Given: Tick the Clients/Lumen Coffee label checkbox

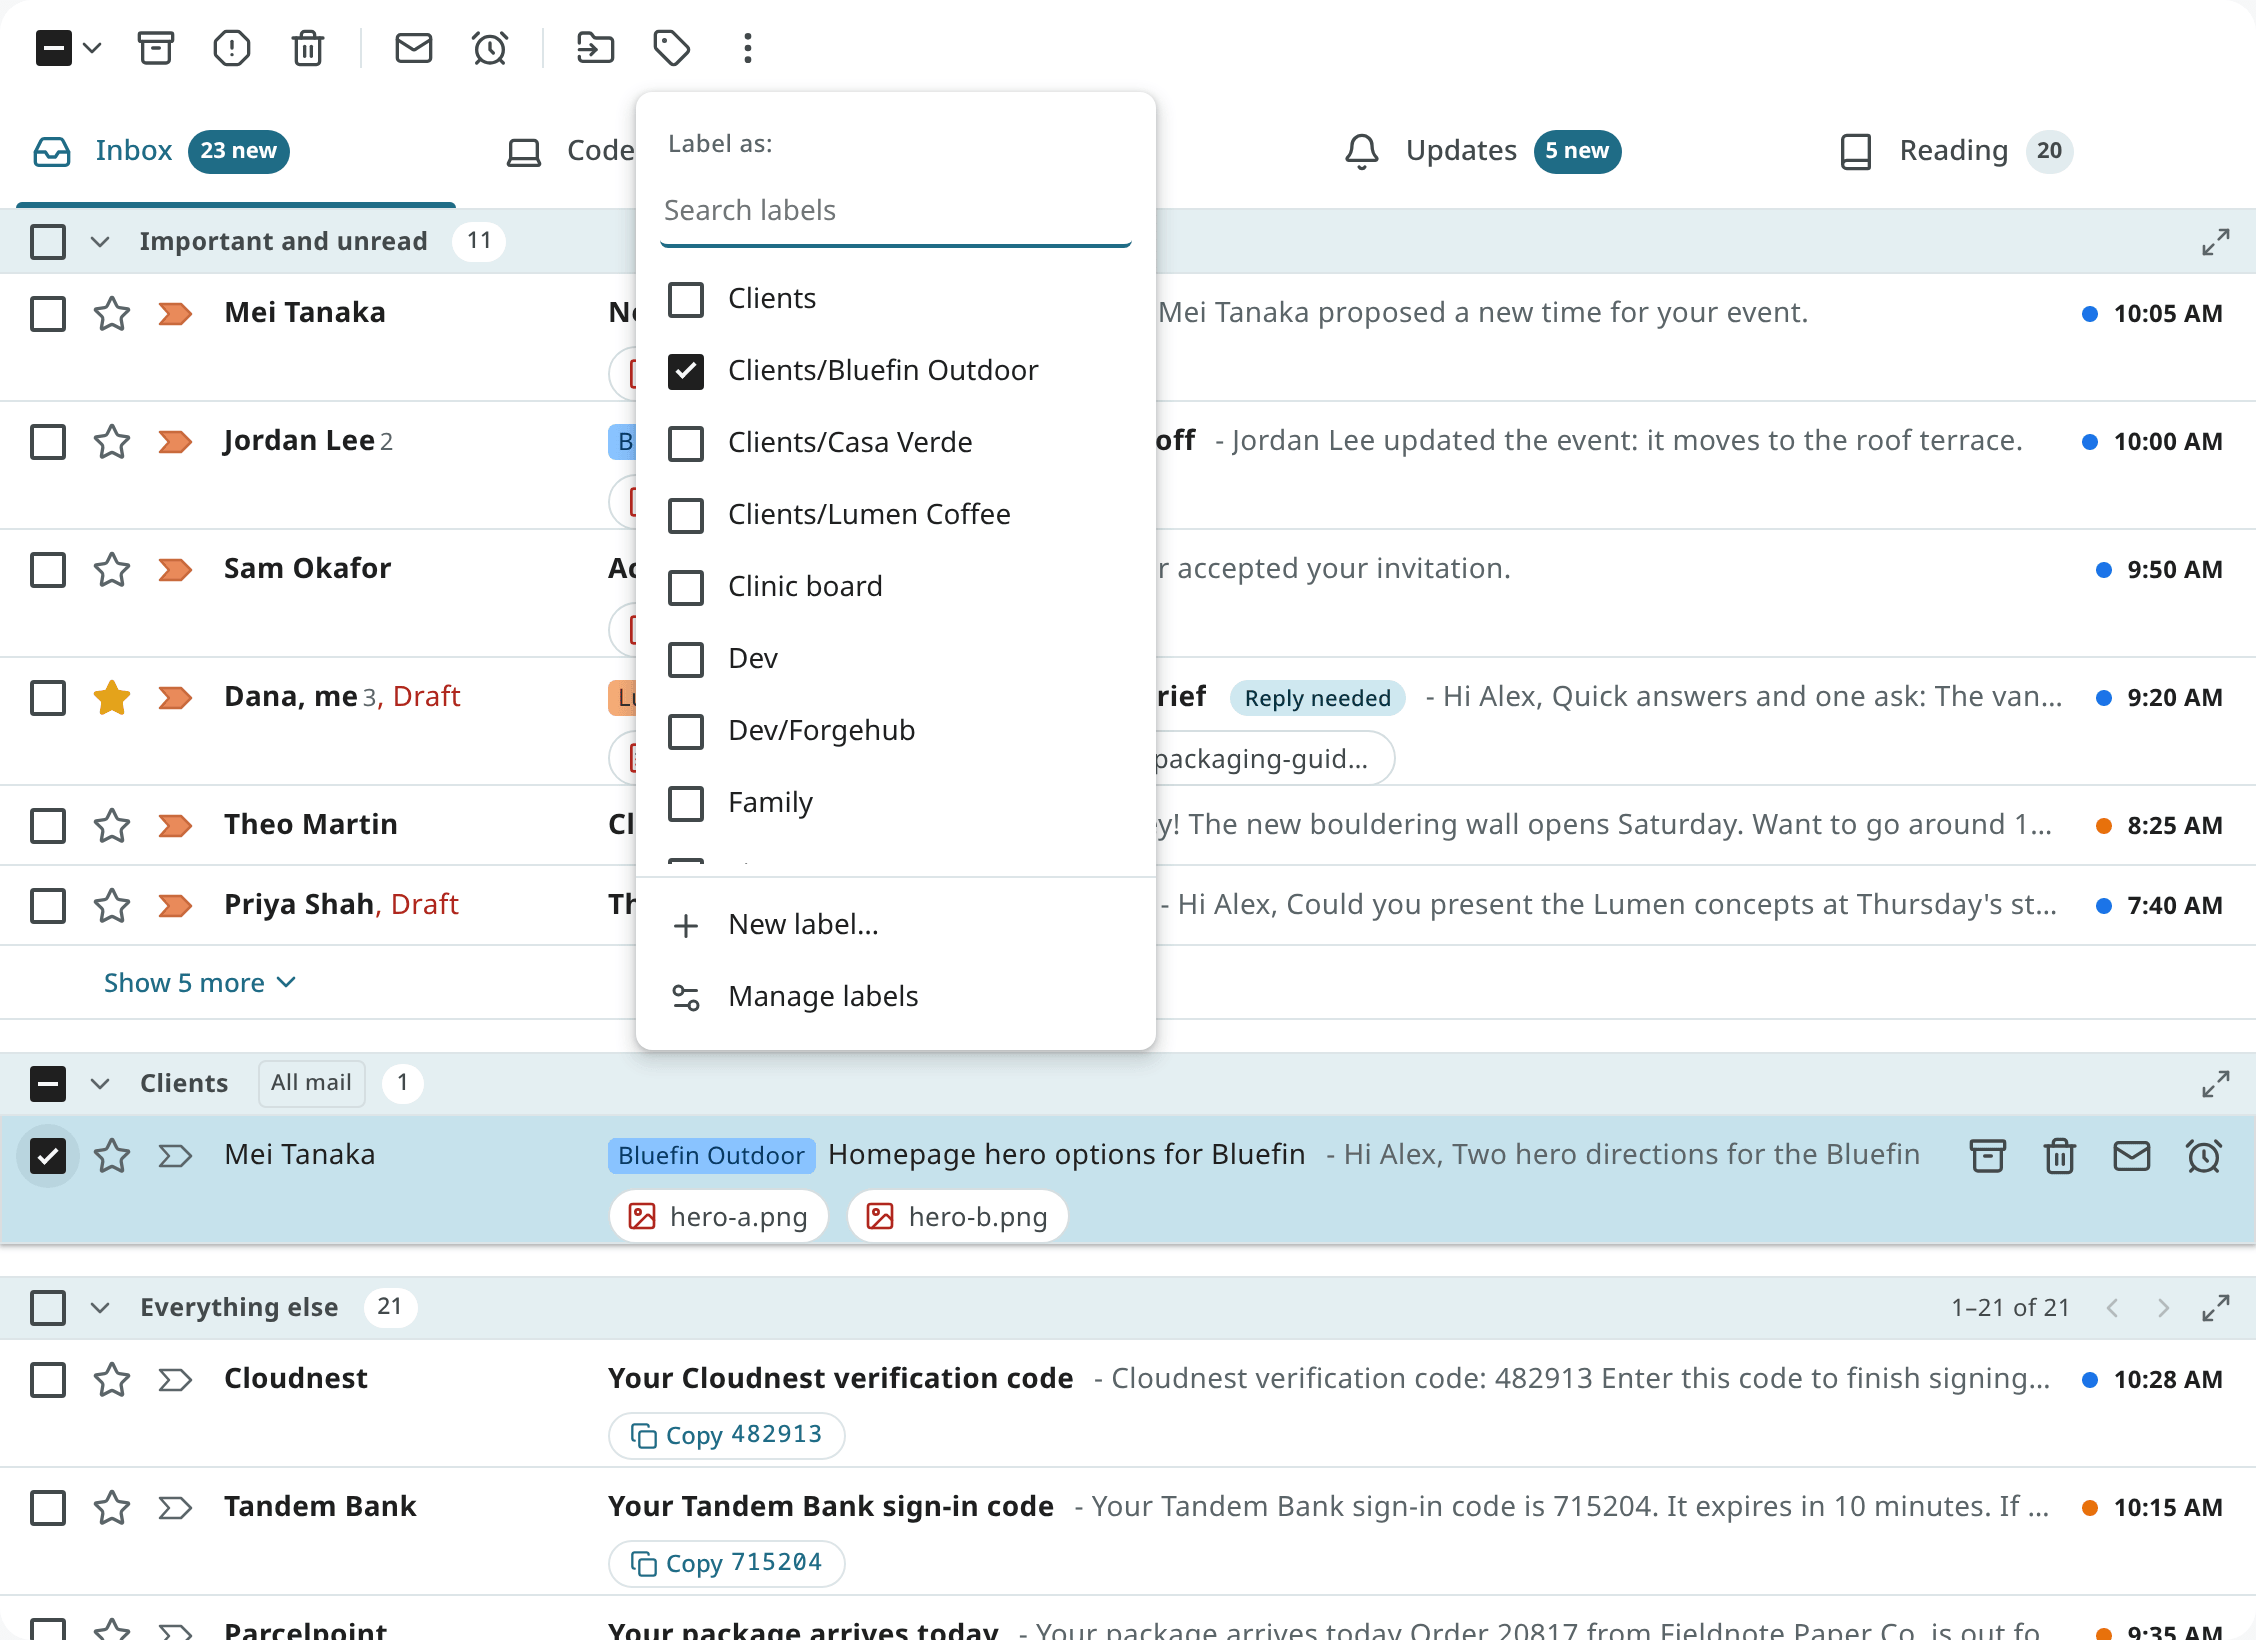Looking at the screenshot, I should tap(686, 515).
